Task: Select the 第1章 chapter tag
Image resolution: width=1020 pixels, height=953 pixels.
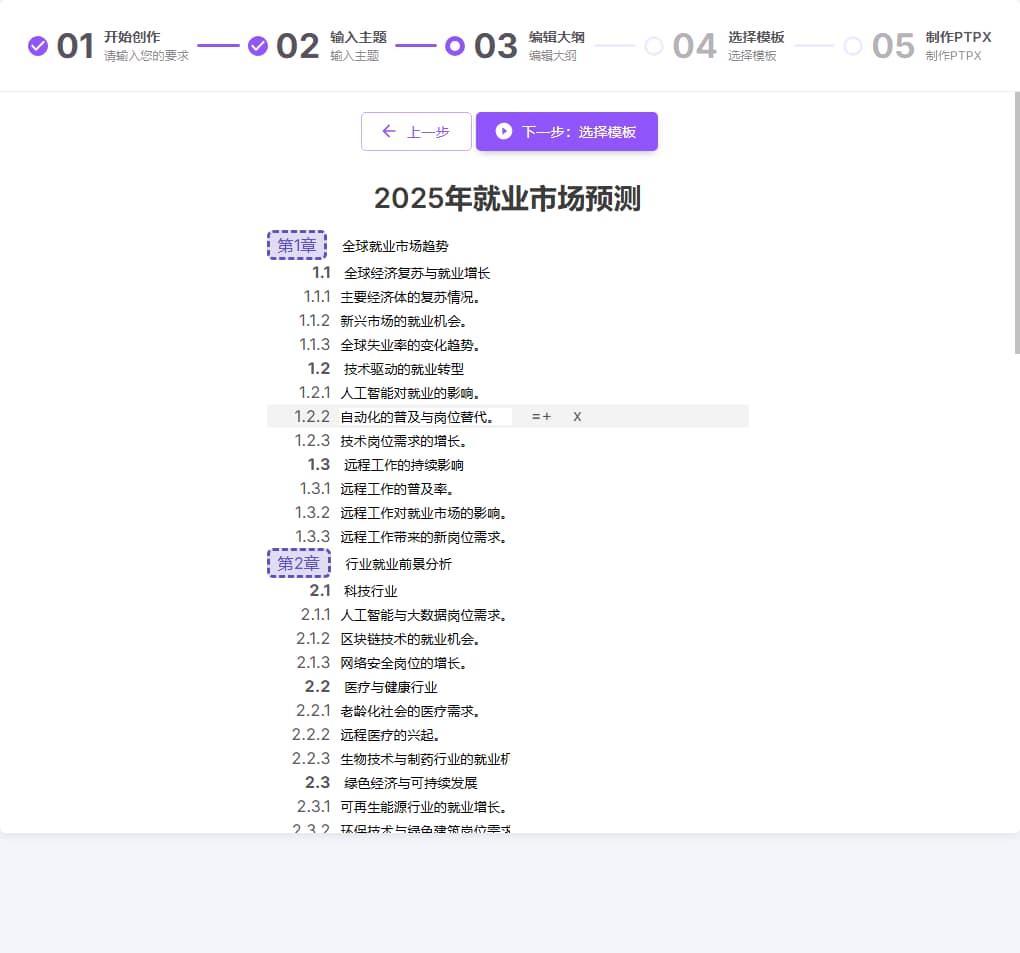Action: click(297, 245)
